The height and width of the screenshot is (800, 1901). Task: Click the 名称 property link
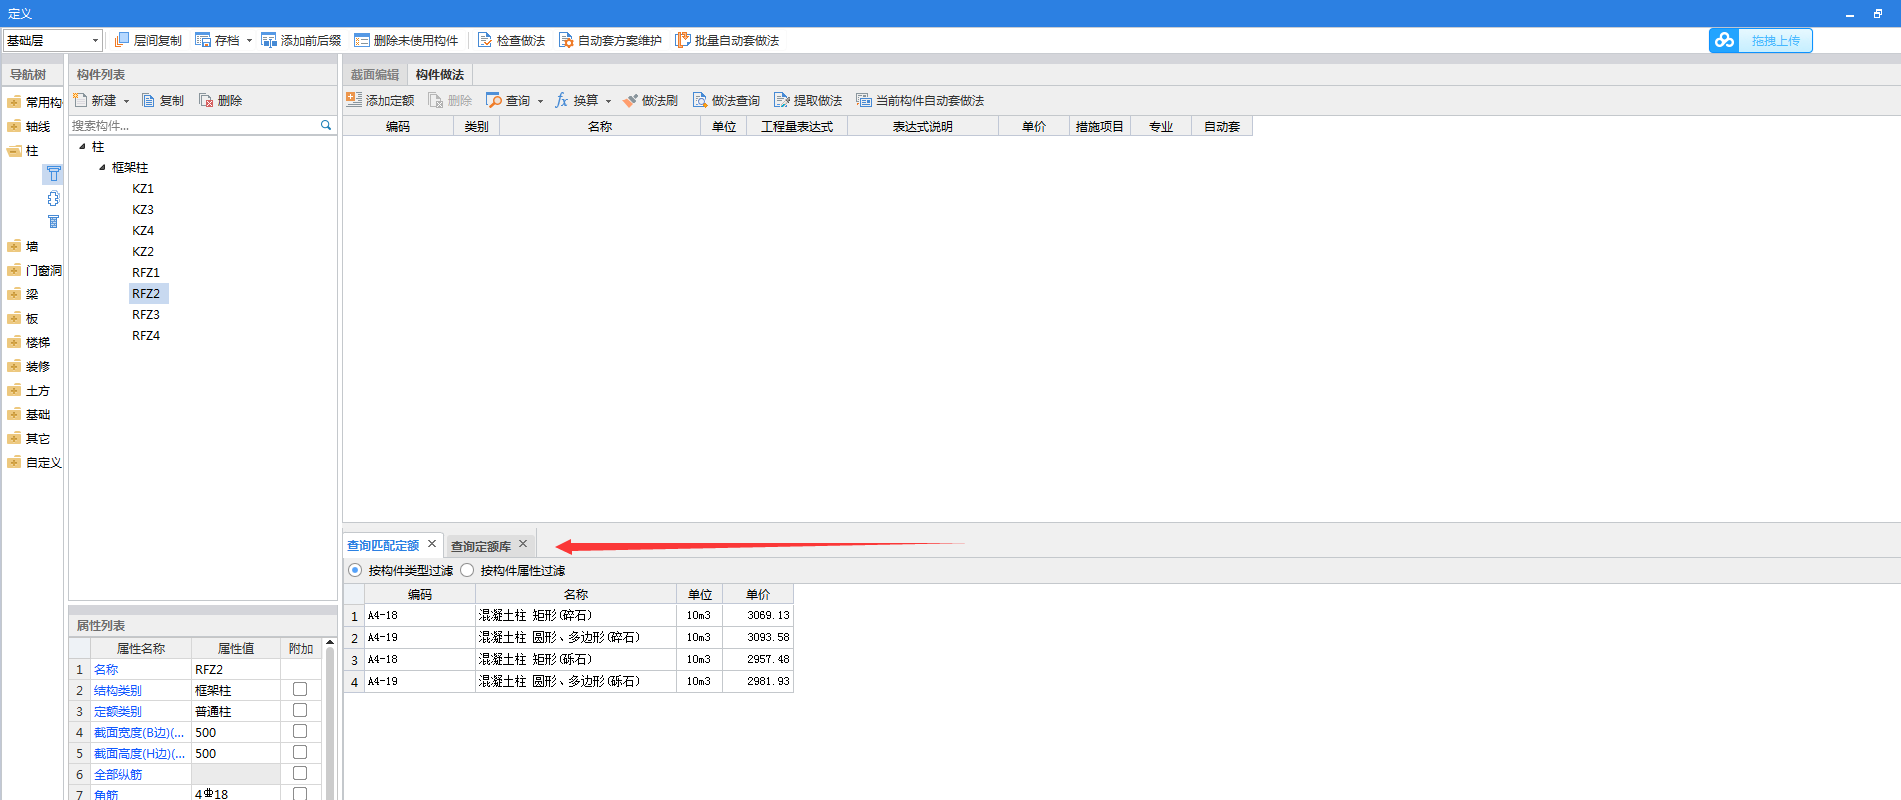(106, 669)
